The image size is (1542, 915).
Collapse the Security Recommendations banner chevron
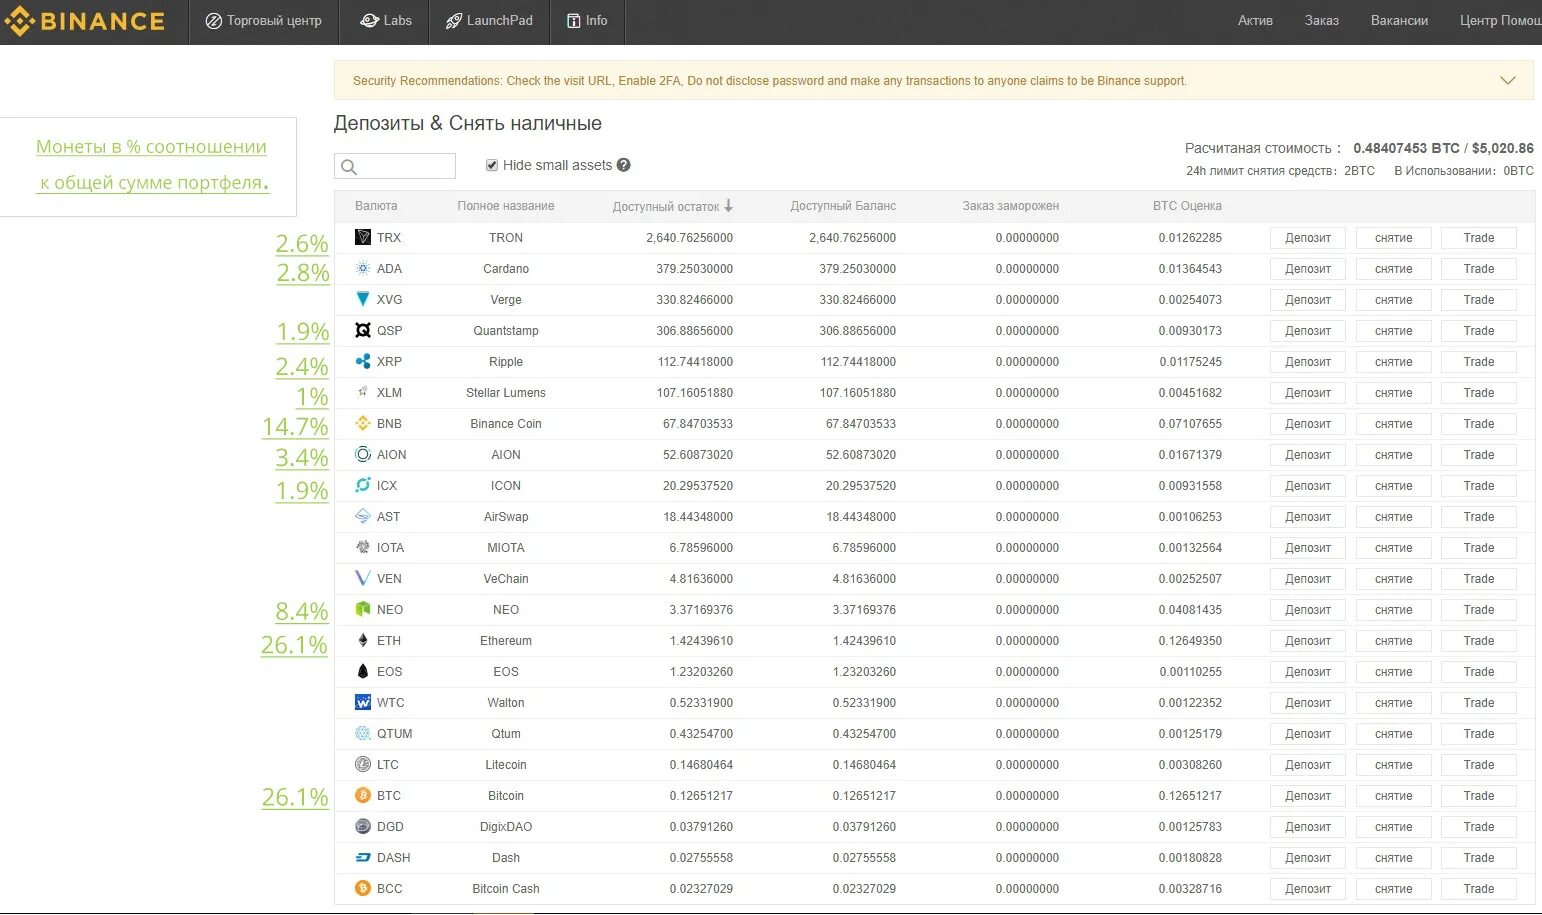[x=1508, y=81]
